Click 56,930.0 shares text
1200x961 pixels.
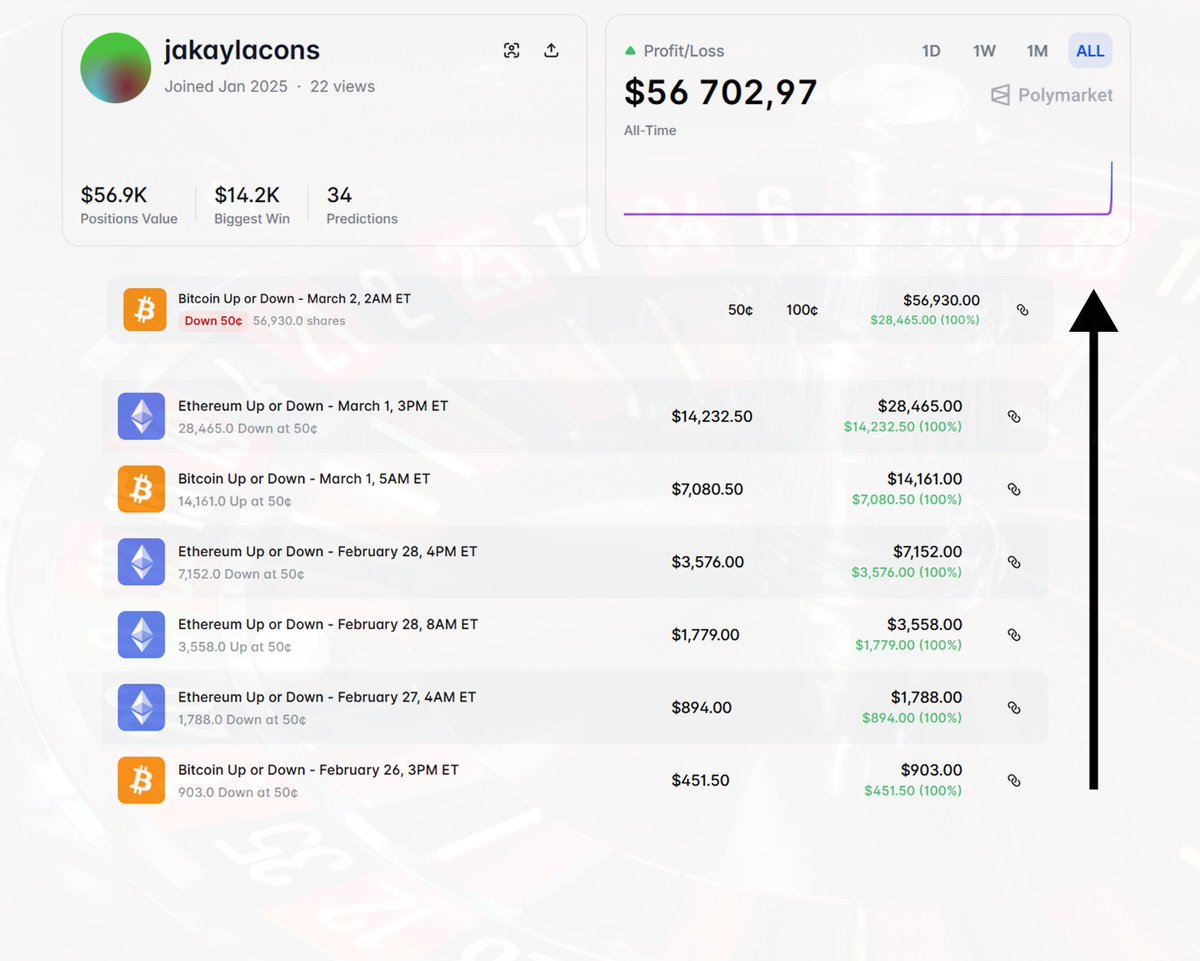pyautogui.click(x=299, y=321)
